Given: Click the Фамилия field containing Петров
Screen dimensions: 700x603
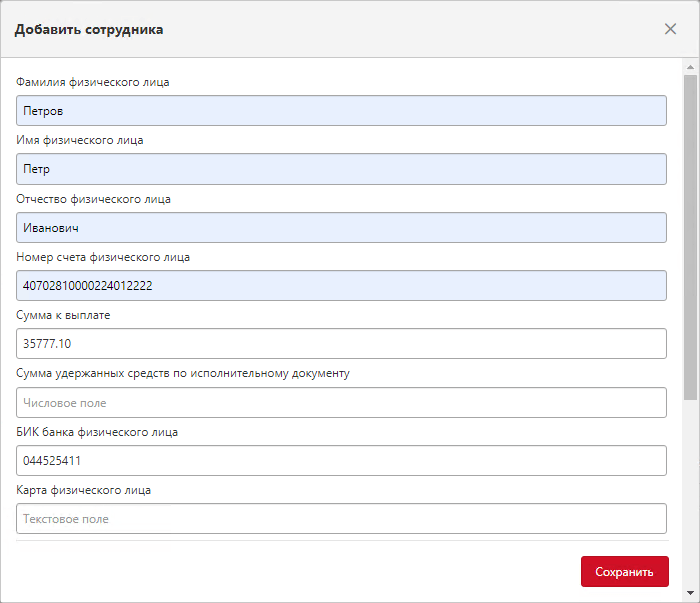Looking at the screenshot, I should (x=342, y=110).
